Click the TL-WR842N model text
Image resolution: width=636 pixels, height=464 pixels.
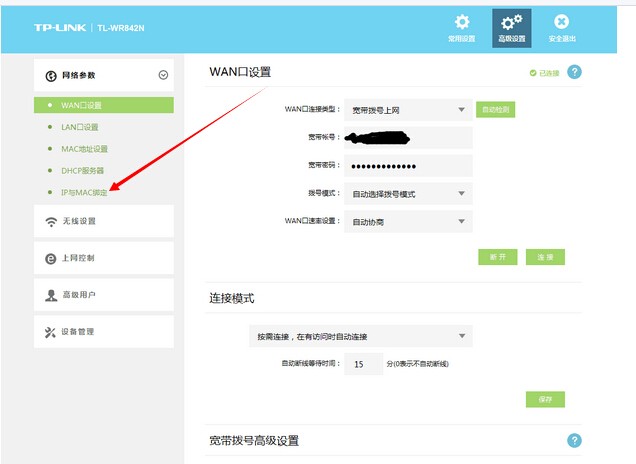click(x=120, y=28)
